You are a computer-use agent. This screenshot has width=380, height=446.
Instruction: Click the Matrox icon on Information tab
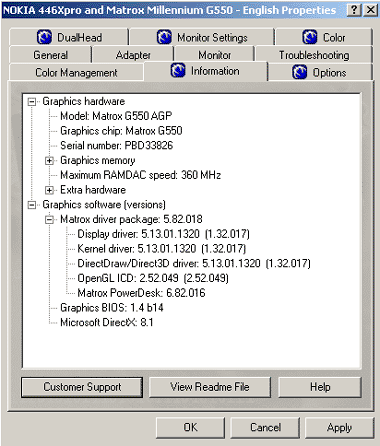(178, 70)
